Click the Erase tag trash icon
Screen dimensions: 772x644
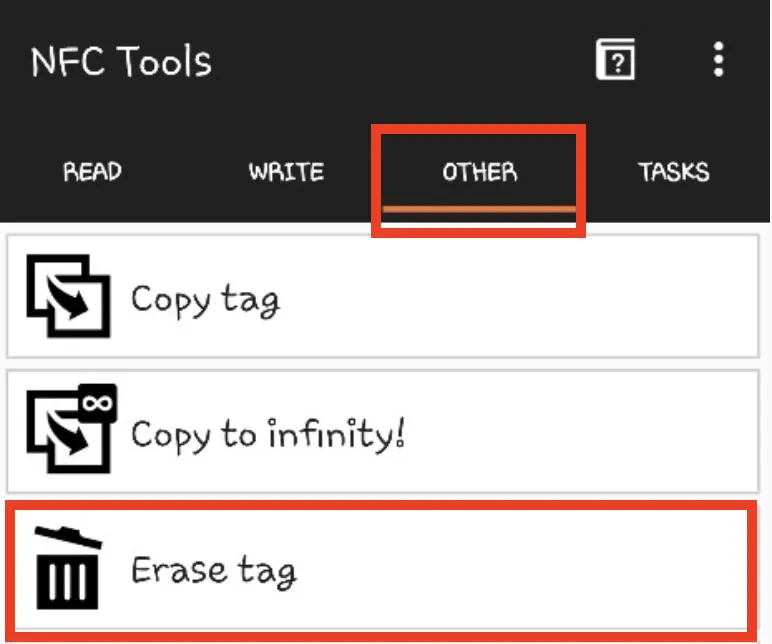click(x=68, y=567)
